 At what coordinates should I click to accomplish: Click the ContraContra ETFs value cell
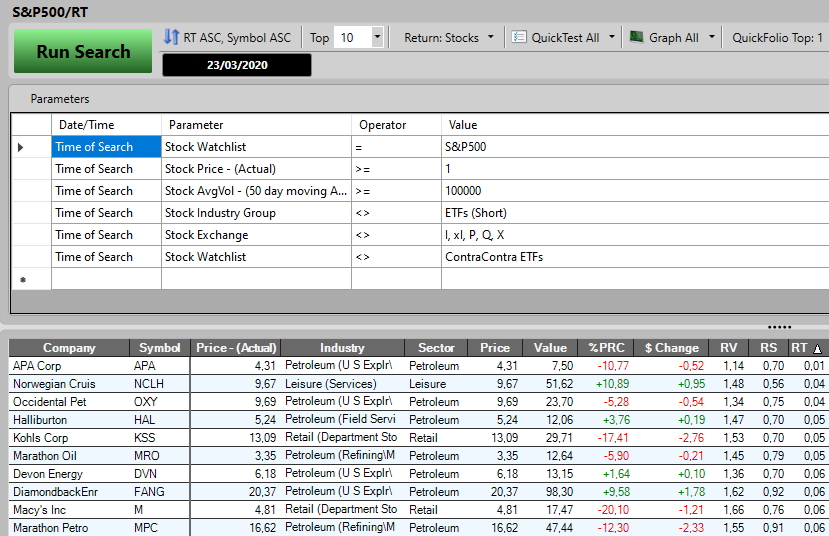634,257
